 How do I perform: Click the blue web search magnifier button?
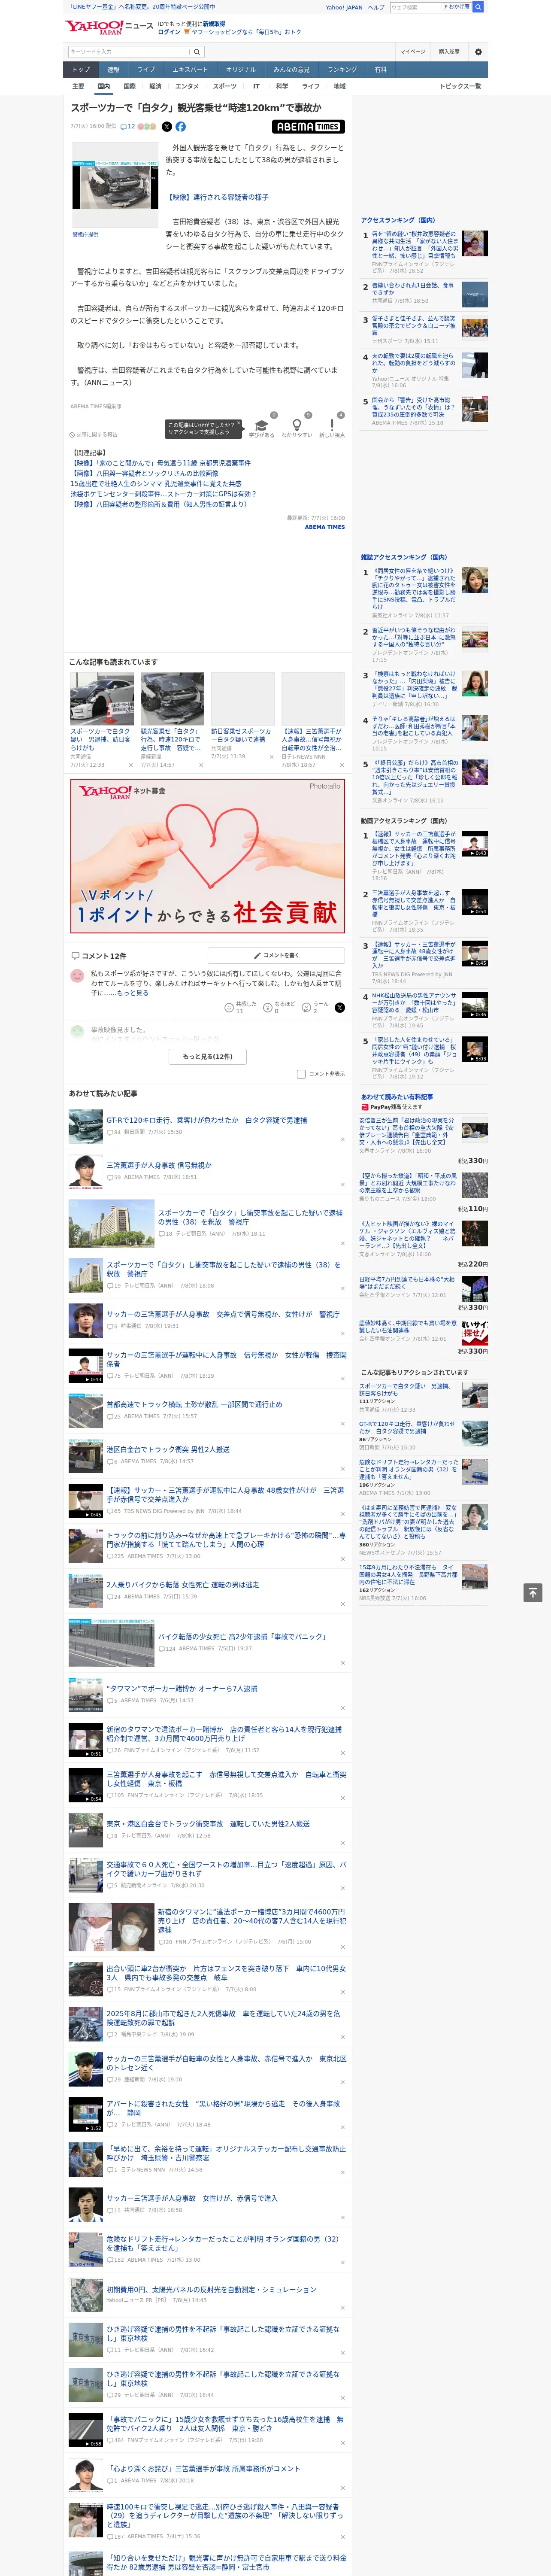(x=478, y=7)
